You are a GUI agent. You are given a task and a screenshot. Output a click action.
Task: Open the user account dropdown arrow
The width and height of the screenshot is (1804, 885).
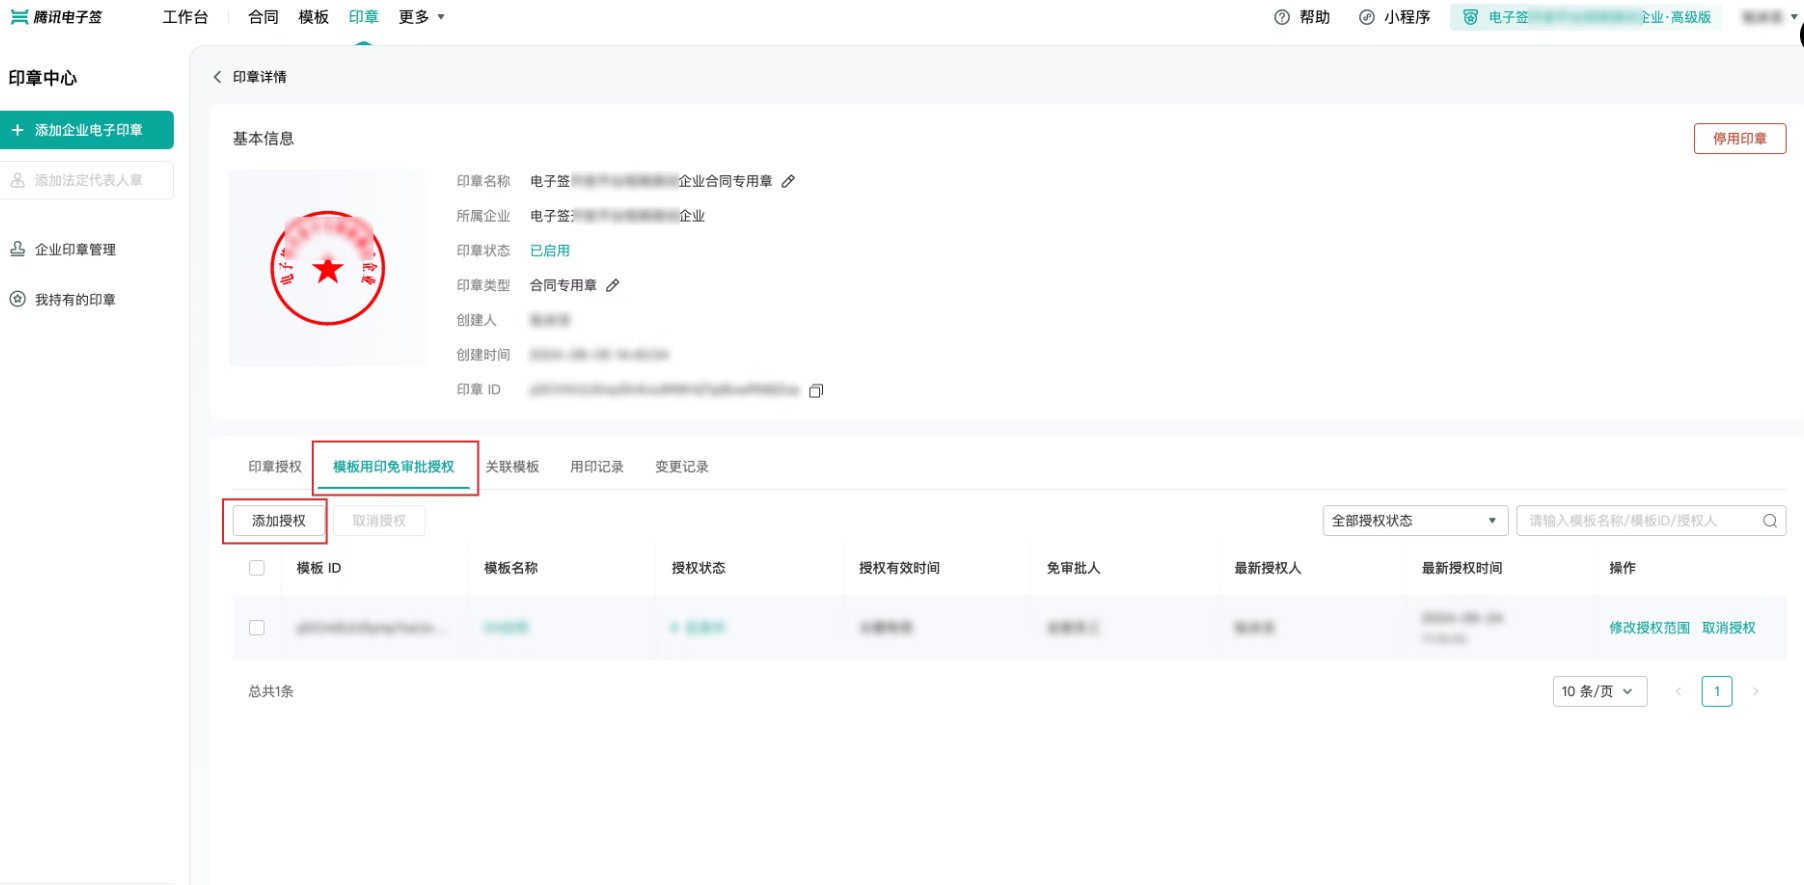pyautogui.click(x=1794, y=17)
